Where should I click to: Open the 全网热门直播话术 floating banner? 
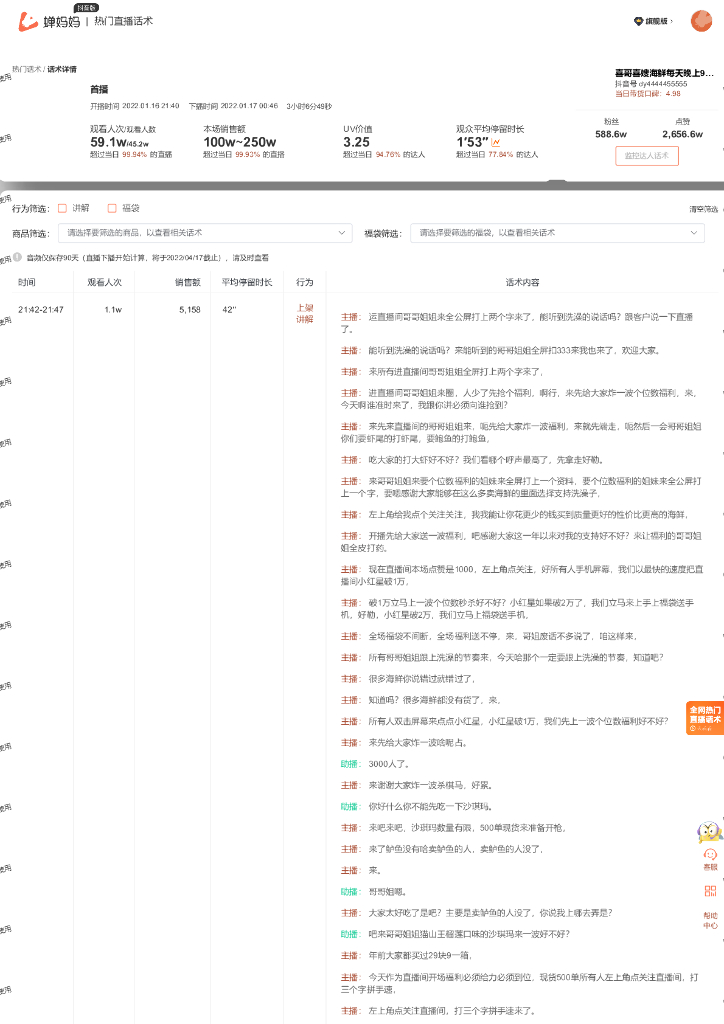705,718
